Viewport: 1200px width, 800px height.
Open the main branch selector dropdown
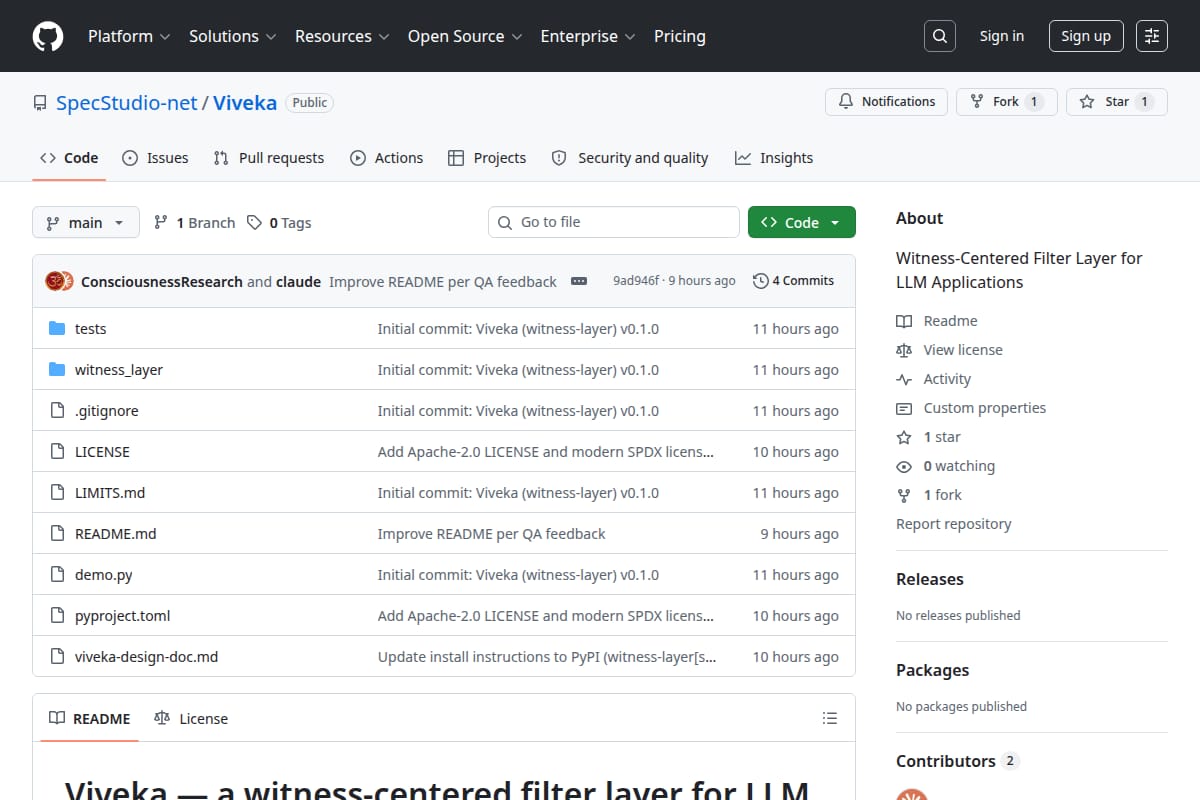pos(85,222)
